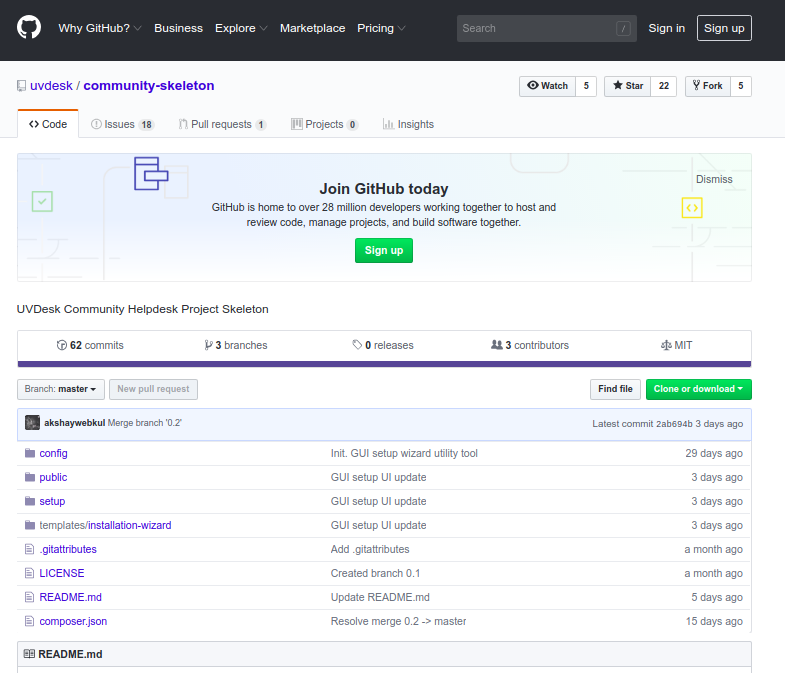Click the config folder icon
Image resolution: width=785 pixels, height=673 pixels.
(x=29, y=453)
